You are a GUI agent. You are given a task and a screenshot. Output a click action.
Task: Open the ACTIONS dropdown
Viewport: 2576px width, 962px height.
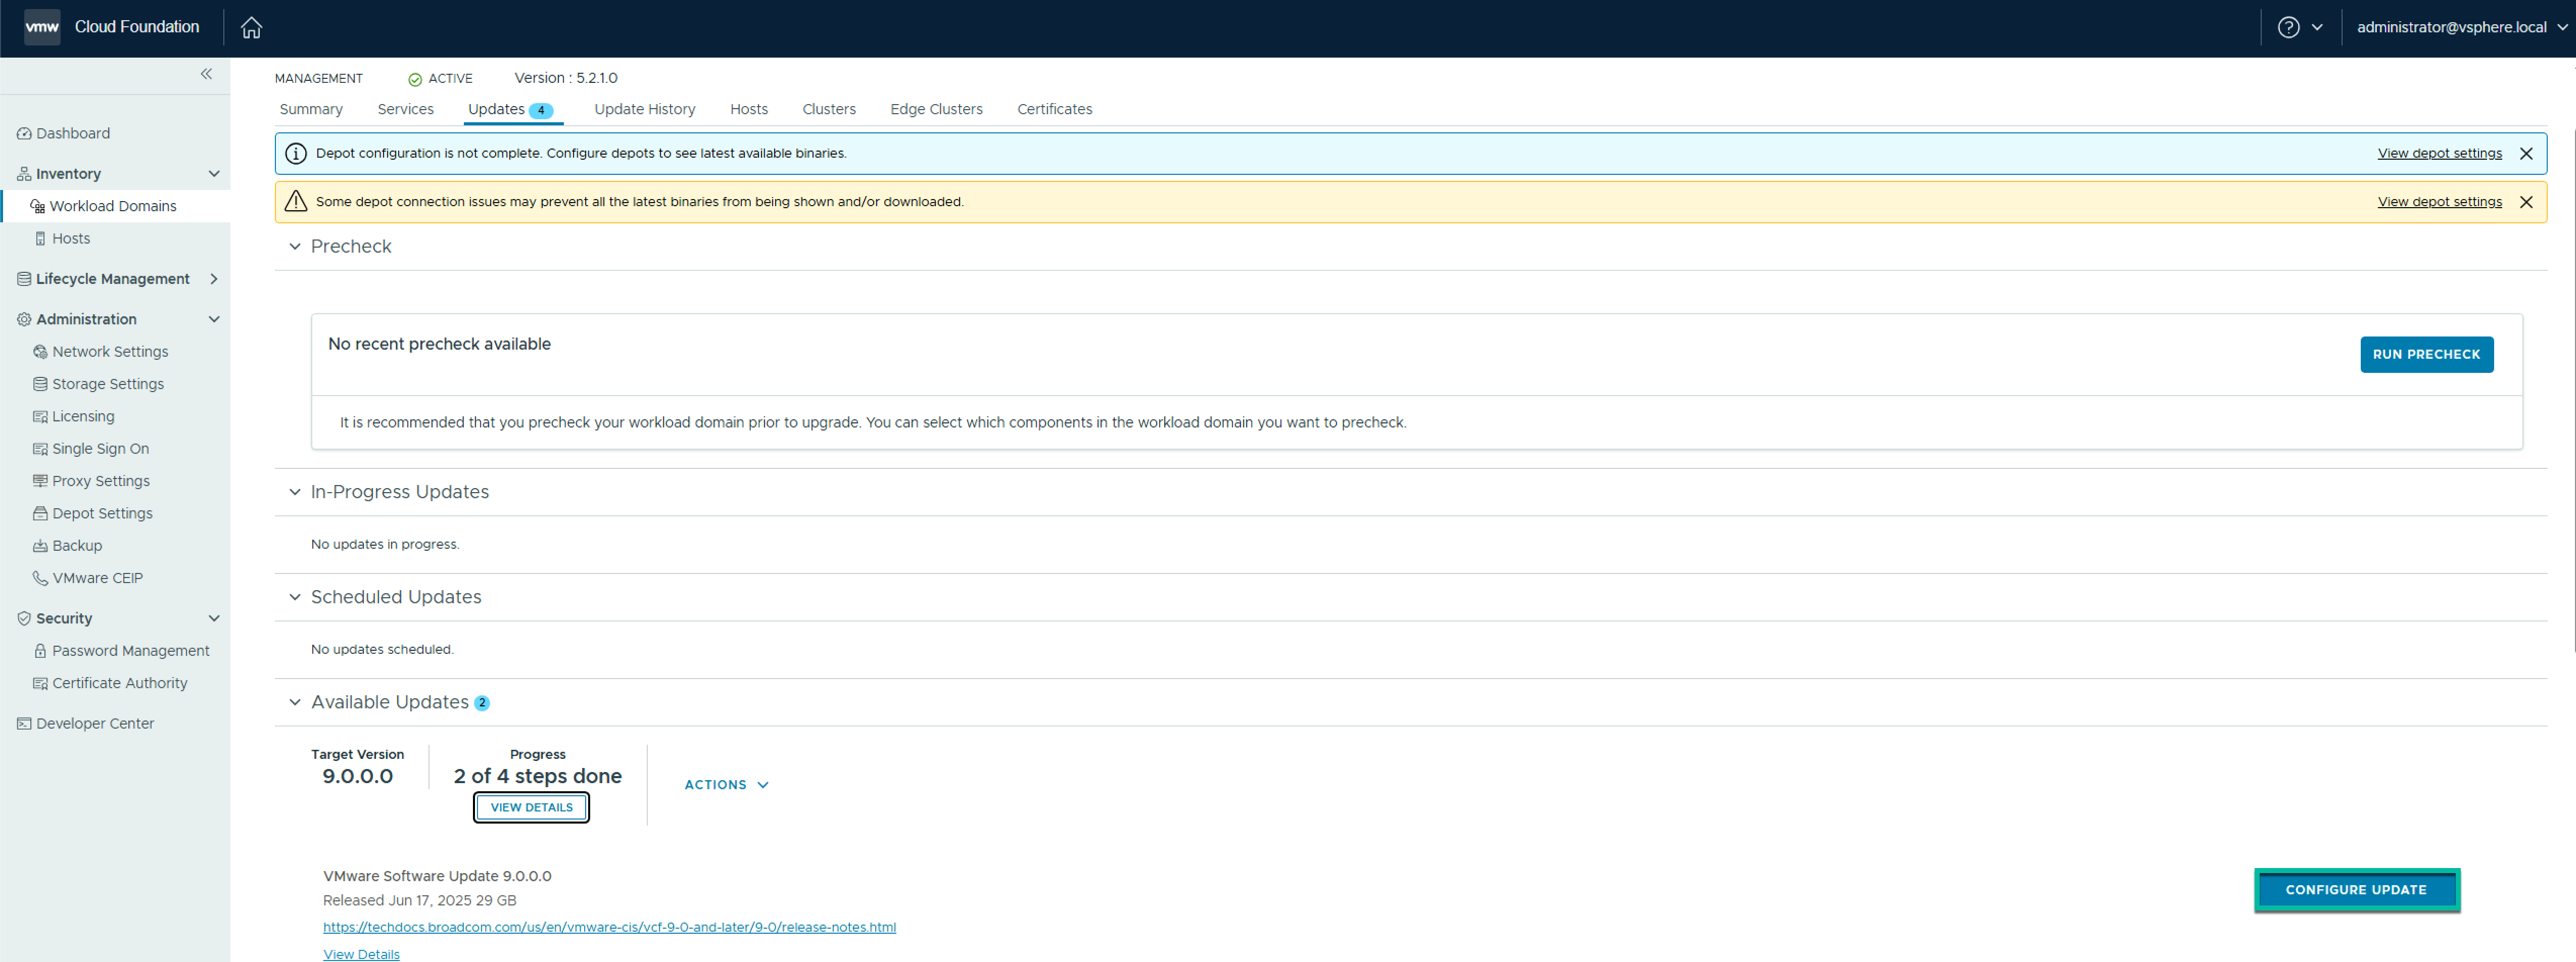pos(726,785)
